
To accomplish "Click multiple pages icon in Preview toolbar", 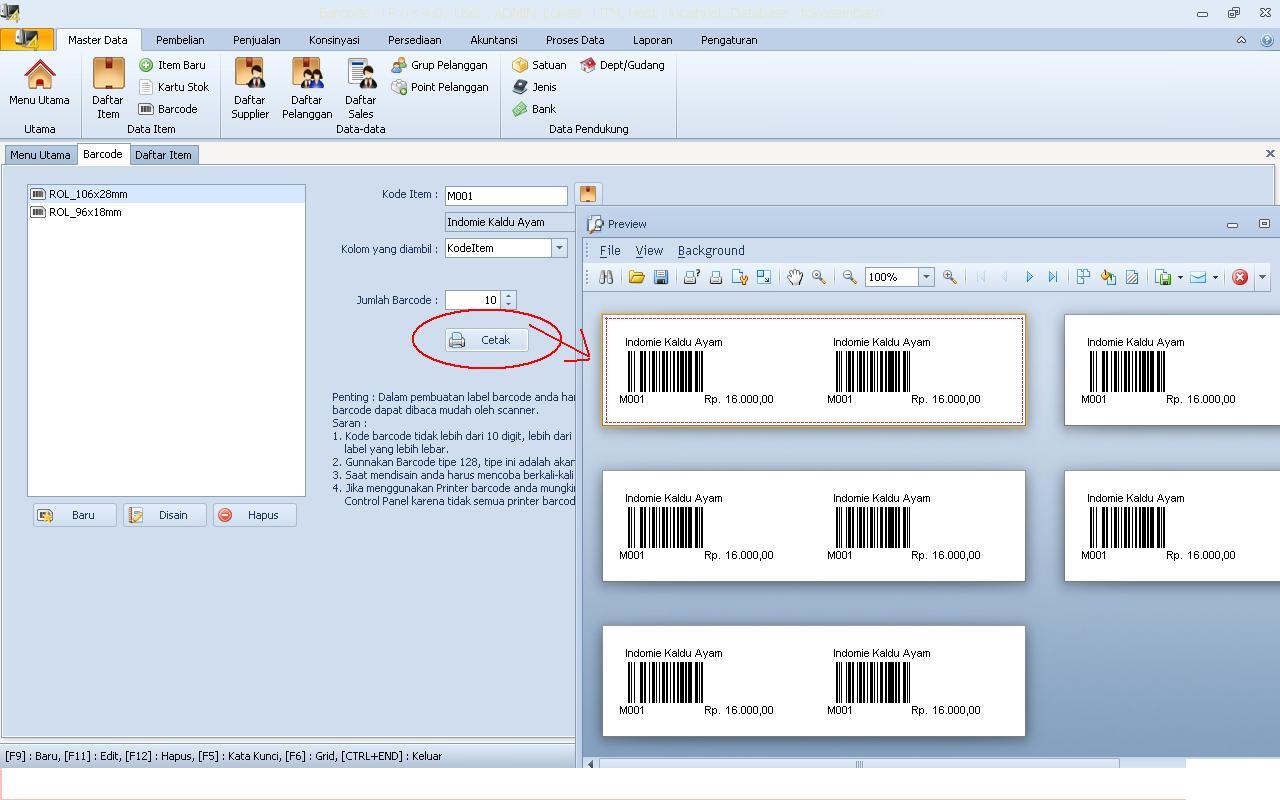I will [1083, 277].
